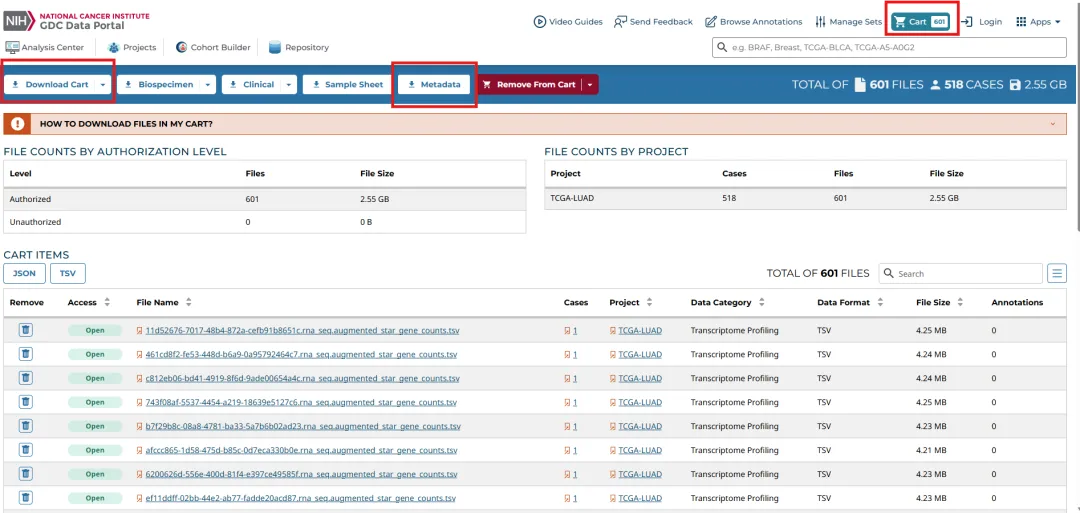1080x513 pixels.
Task: Open Manage Sets
Action: click(848, 22)
